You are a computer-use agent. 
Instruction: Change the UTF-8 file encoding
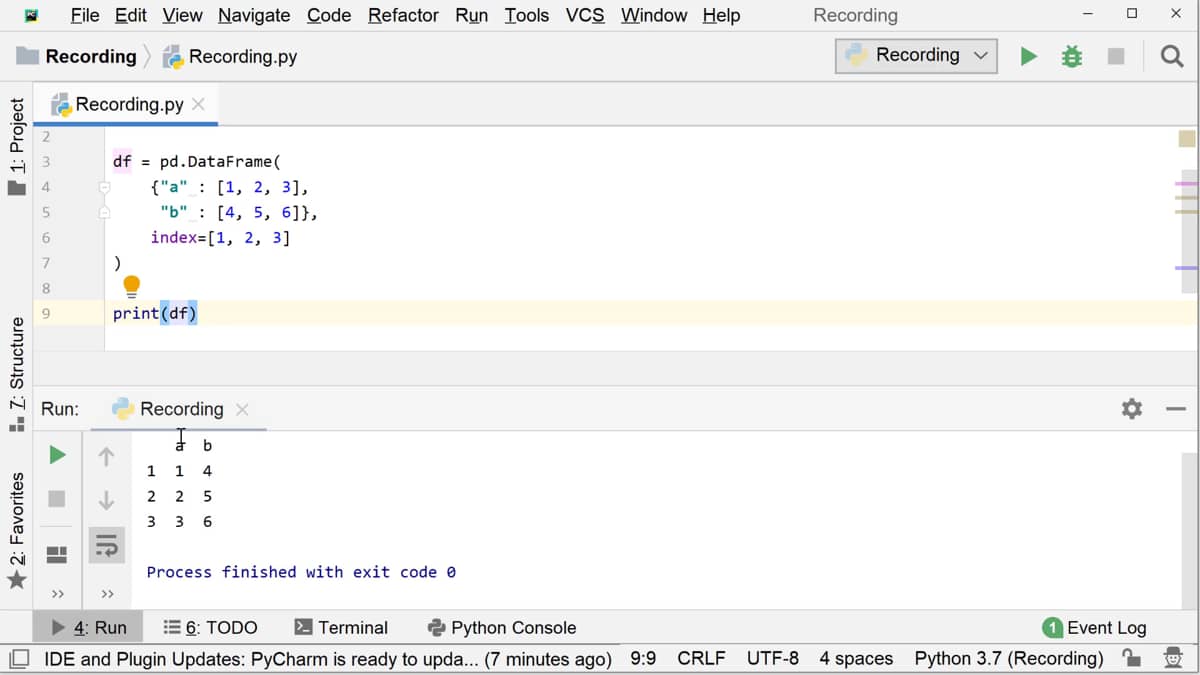(x=773, y=658)
